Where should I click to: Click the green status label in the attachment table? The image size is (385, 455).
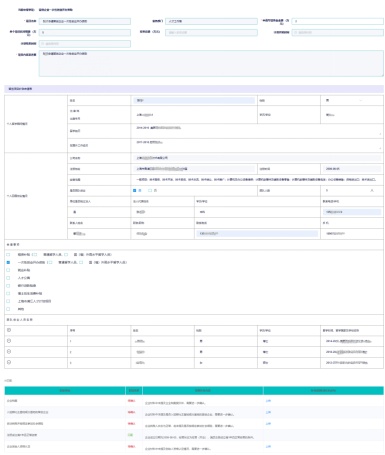click(x=131, y=435)
